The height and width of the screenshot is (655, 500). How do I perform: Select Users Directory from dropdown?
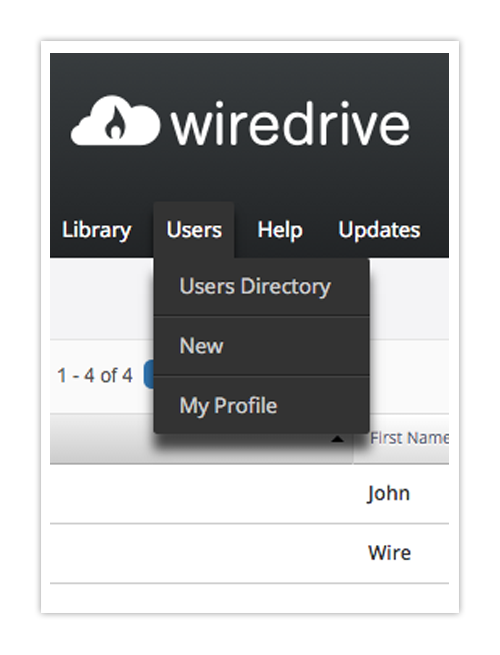[261, 287]
